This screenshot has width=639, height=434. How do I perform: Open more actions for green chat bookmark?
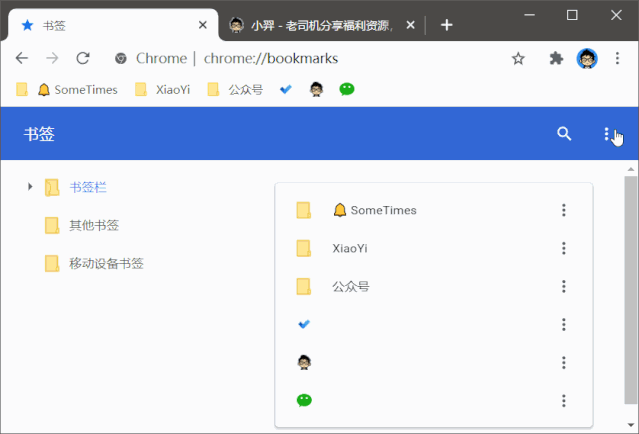(564, 401)
